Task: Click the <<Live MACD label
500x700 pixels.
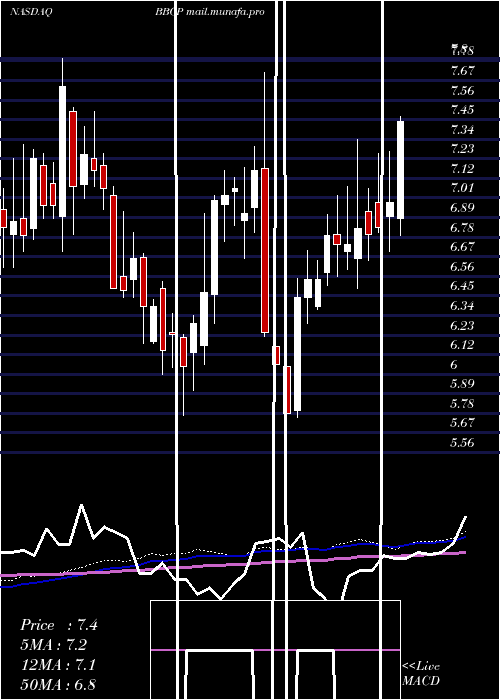Action: (x=421, y=673)
